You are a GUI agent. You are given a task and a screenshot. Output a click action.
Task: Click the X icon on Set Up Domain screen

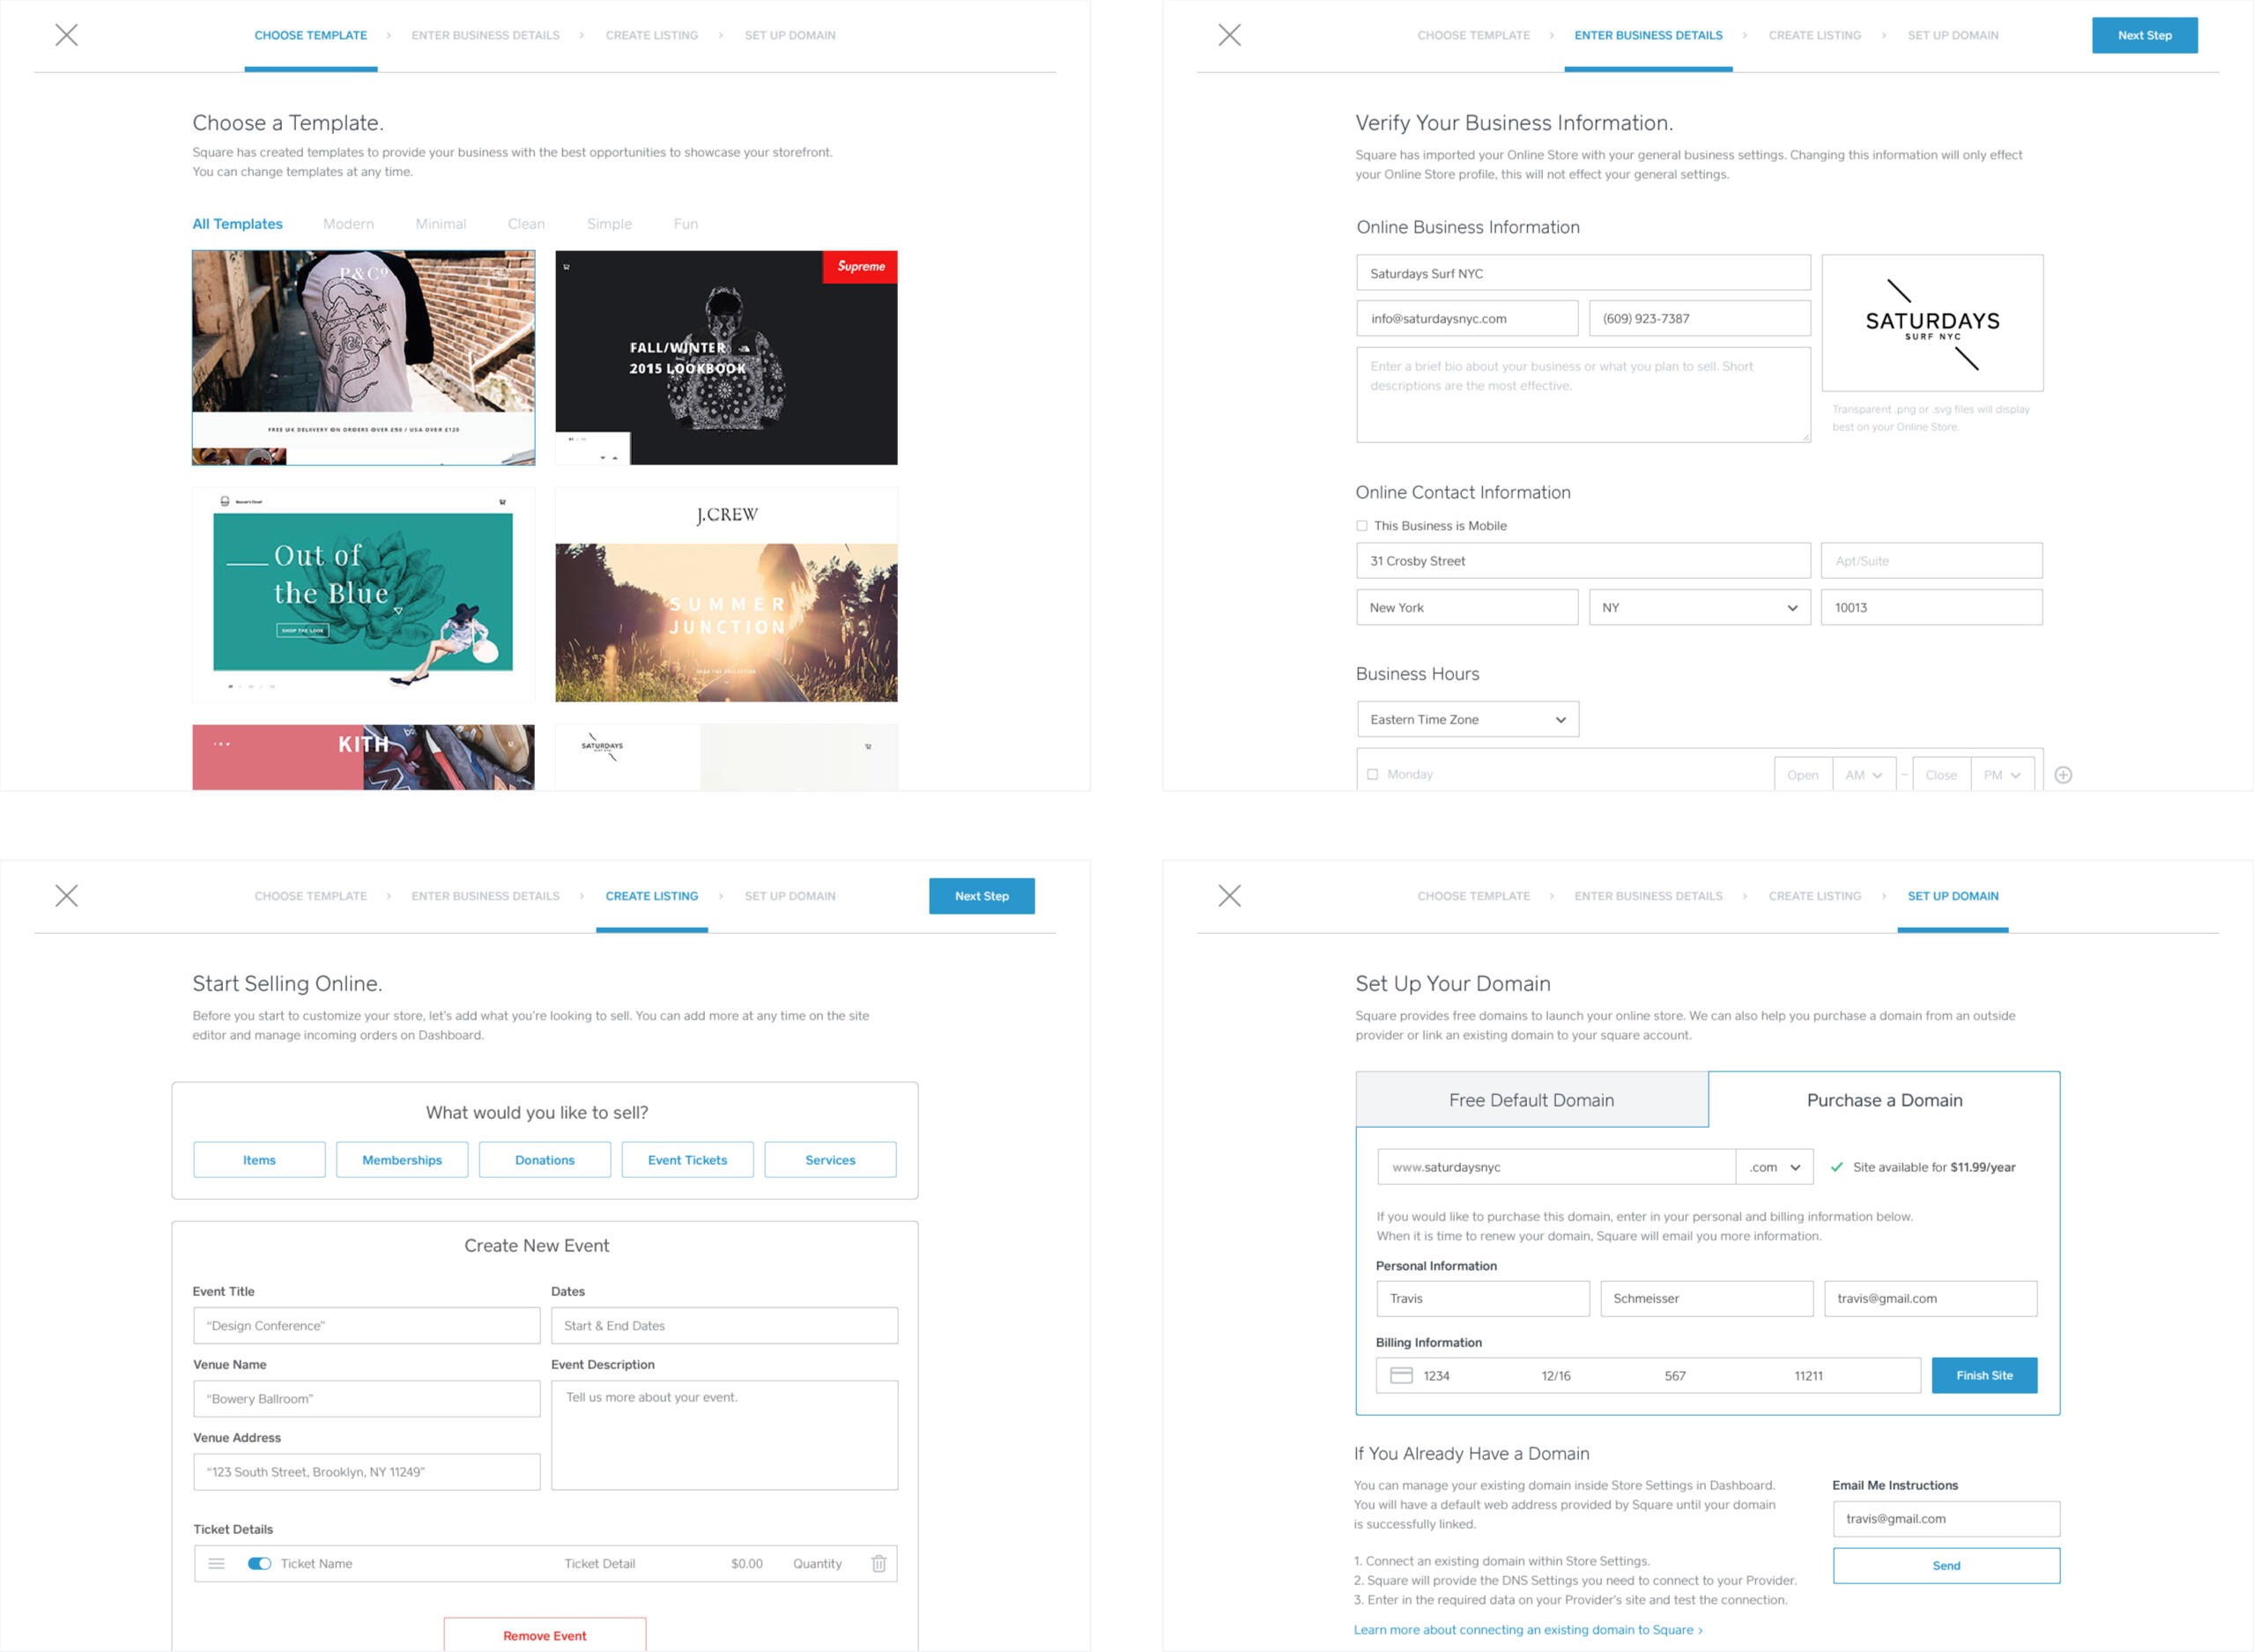pos(1229,895)
